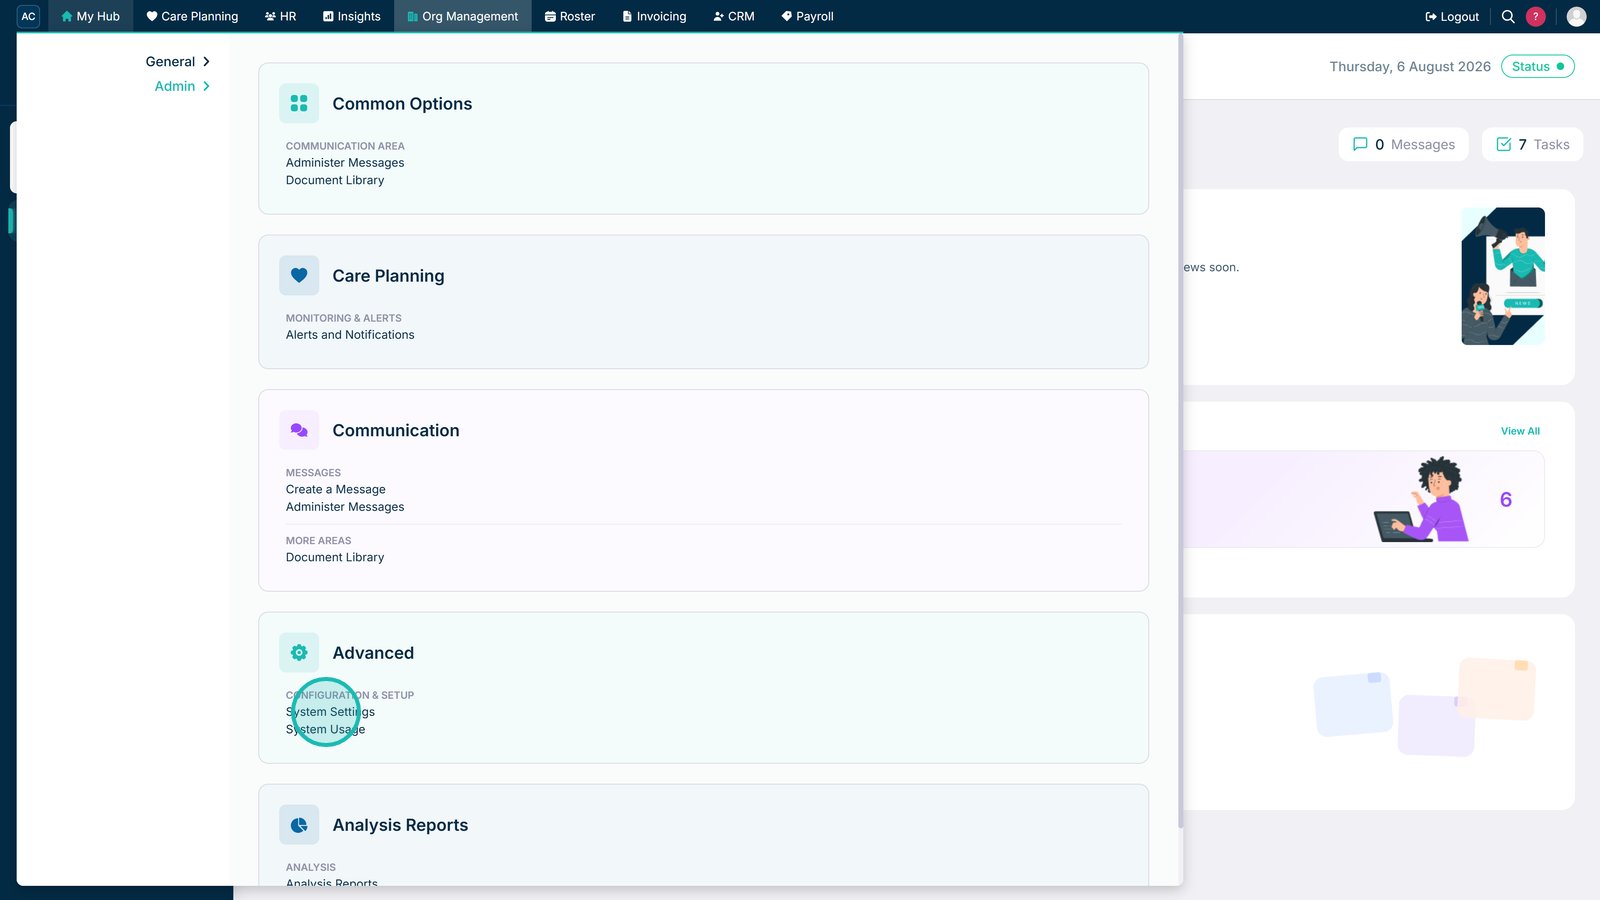
Task: Click the Analysis Reports section heading
Action: click(400, 825)
